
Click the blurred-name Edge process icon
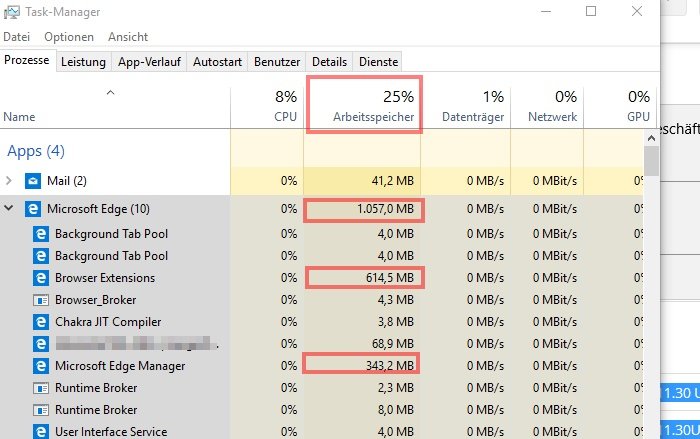(x=41, y=343)
